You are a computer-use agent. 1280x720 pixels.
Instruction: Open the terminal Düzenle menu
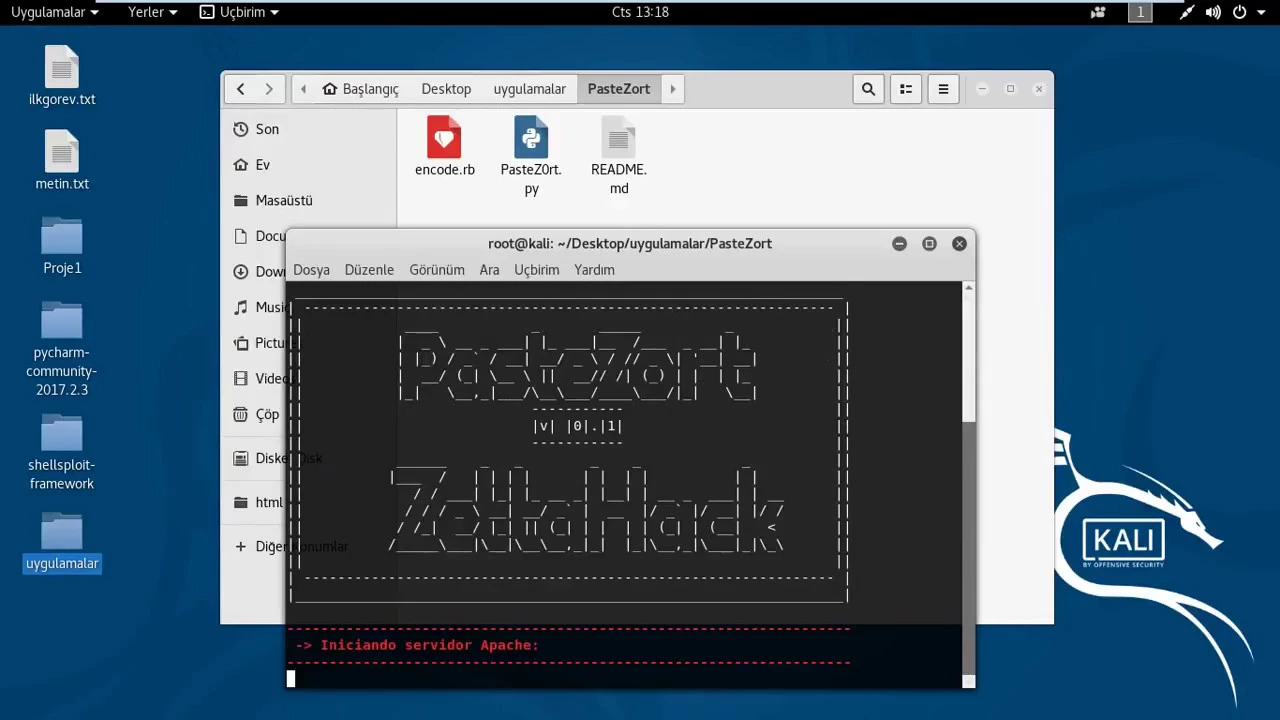click(x=369, y=270)
